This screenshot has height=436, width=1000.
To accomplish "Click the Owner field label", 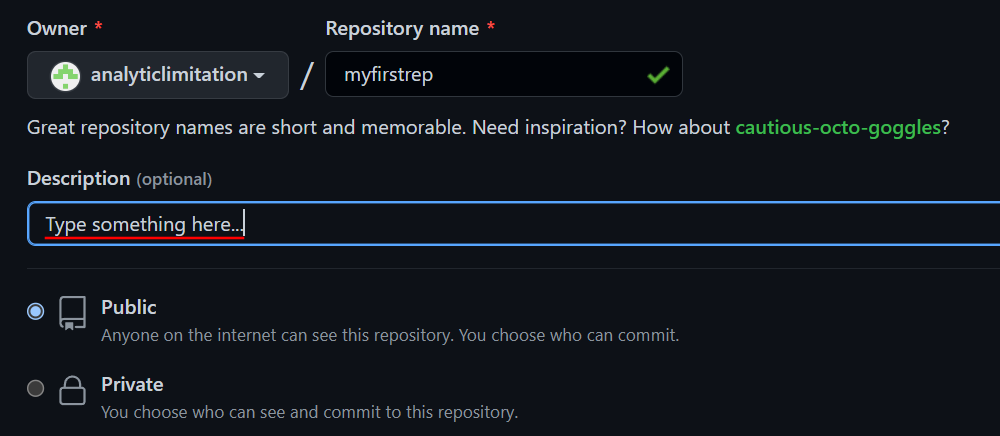I will click(x=57, y=29).
